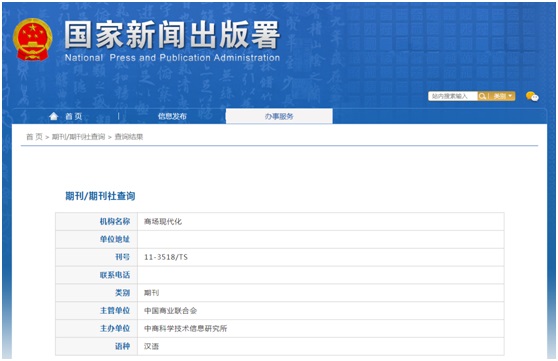Click the National Press and Publication Administration subtitle

(172, 58)
